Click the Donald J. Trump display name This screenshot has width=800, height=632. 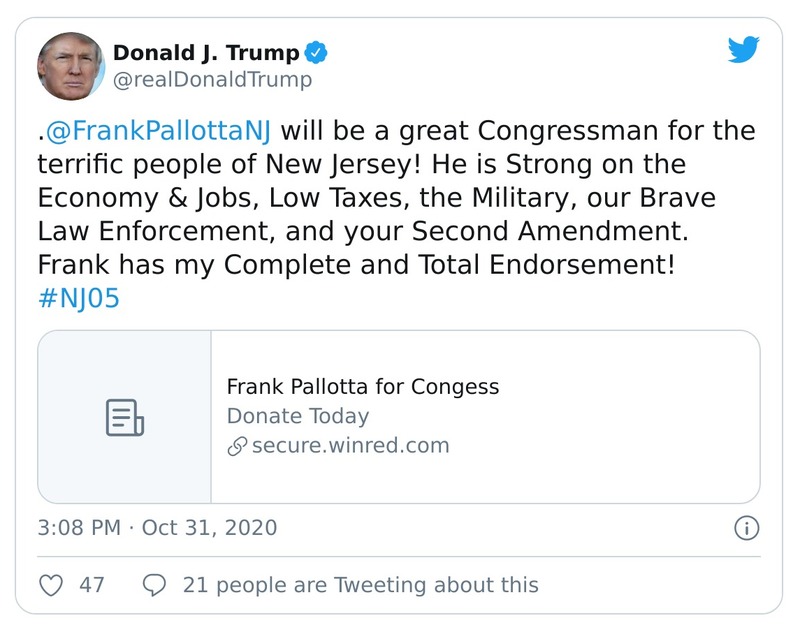208,53
